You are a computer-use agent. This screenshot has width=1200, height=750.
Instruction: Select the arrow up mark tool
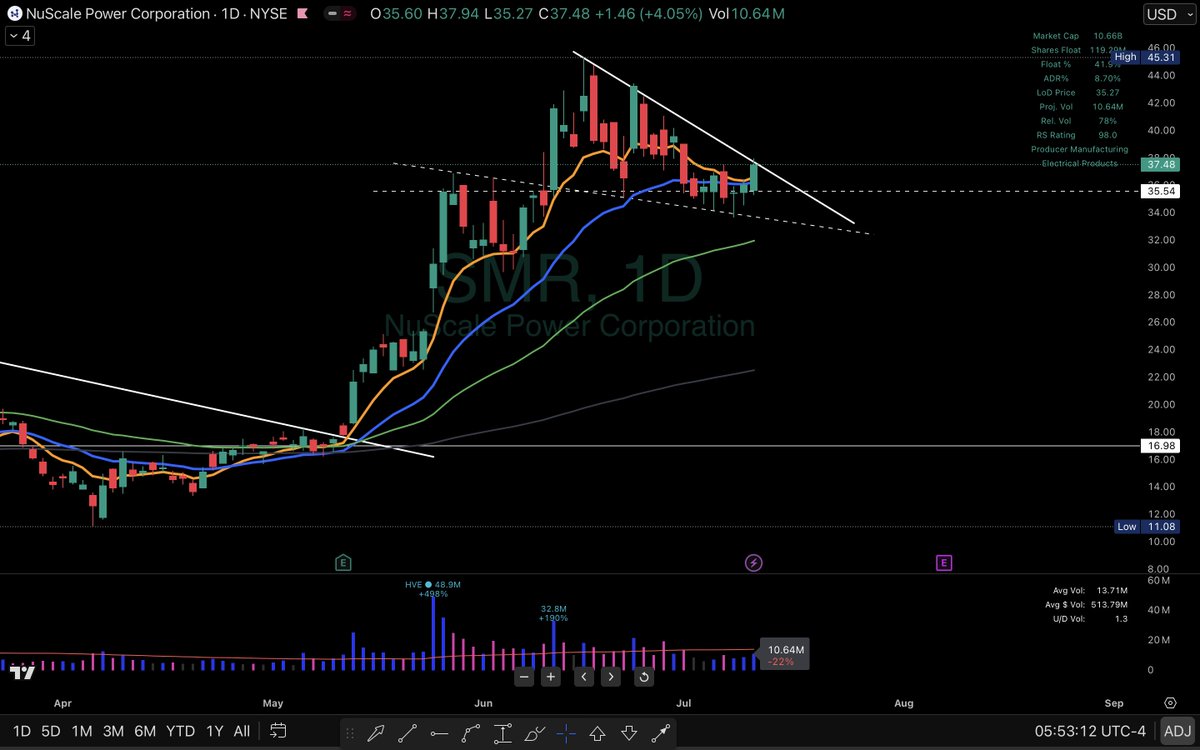tap(597, 732)
